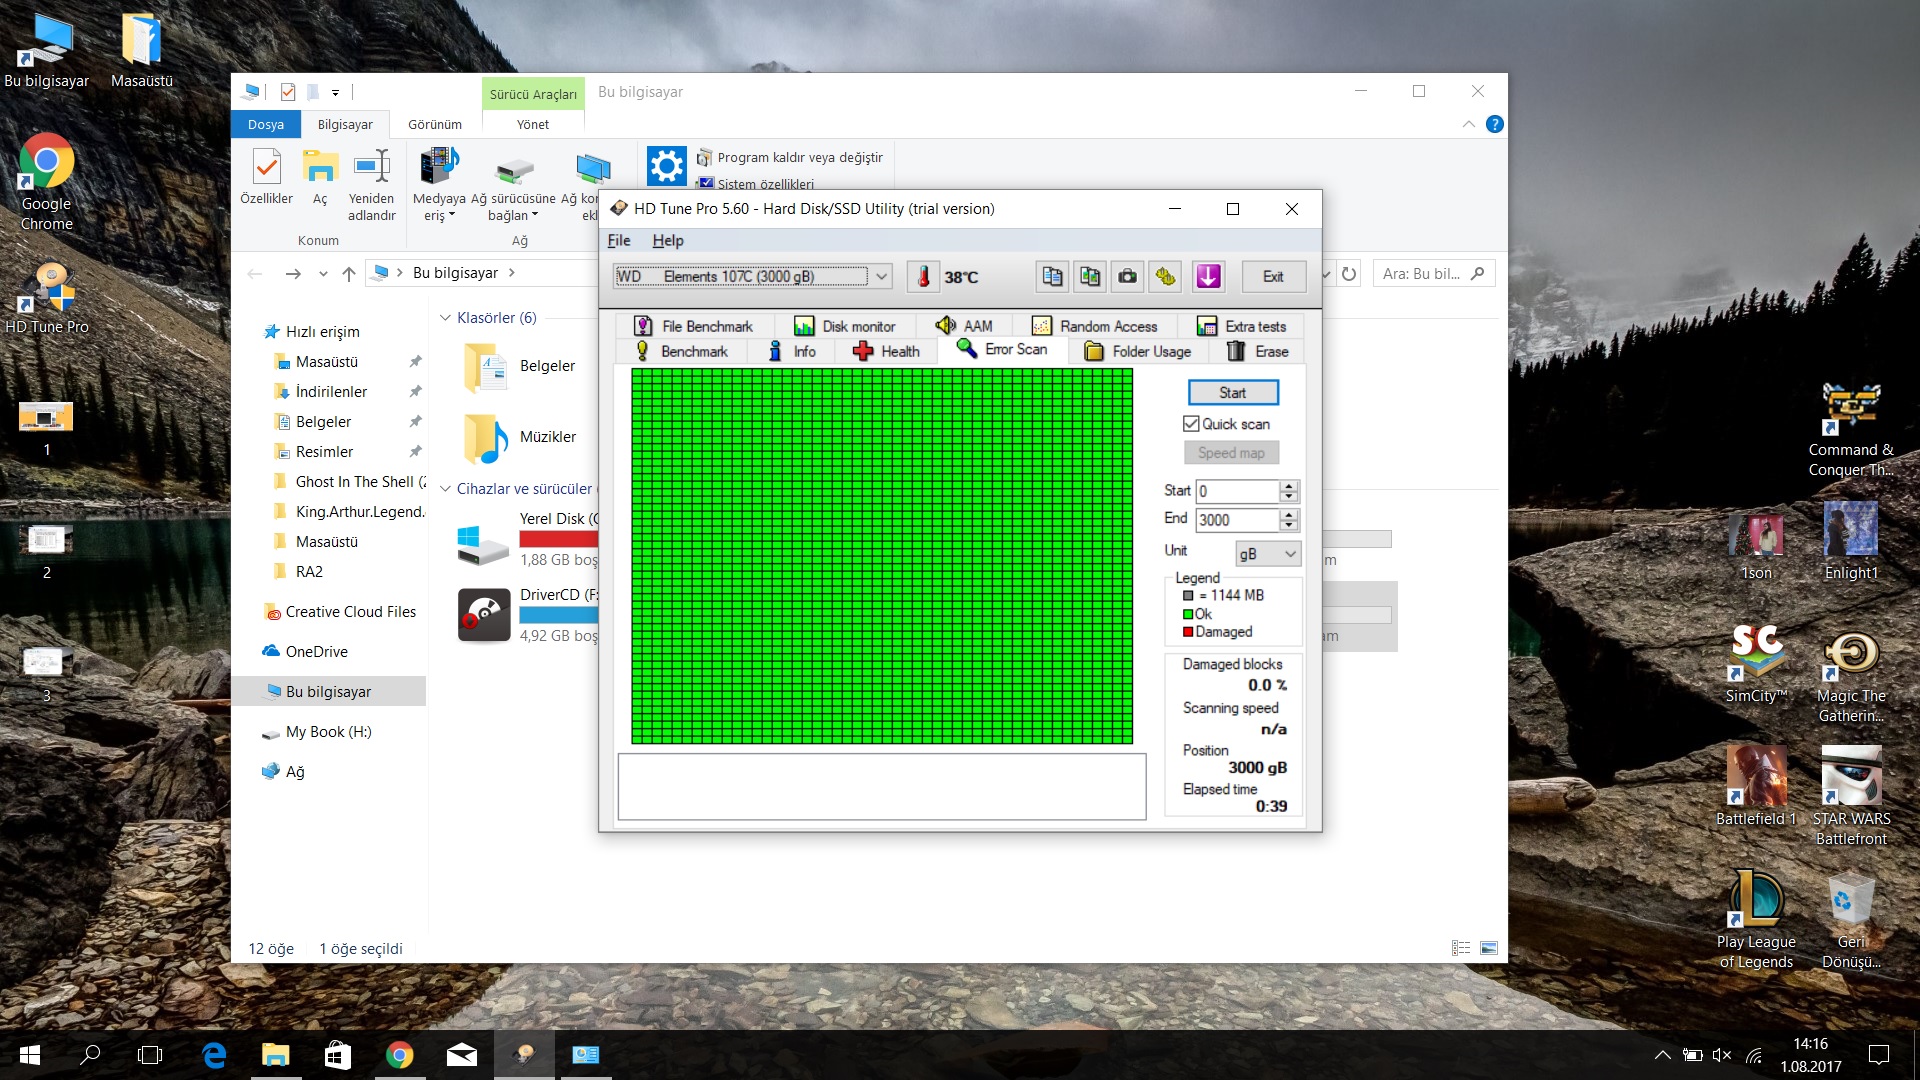Click the settings gear icon in Explorer ribbon
Viewport: 1920px width, 1080px height.
666,166
